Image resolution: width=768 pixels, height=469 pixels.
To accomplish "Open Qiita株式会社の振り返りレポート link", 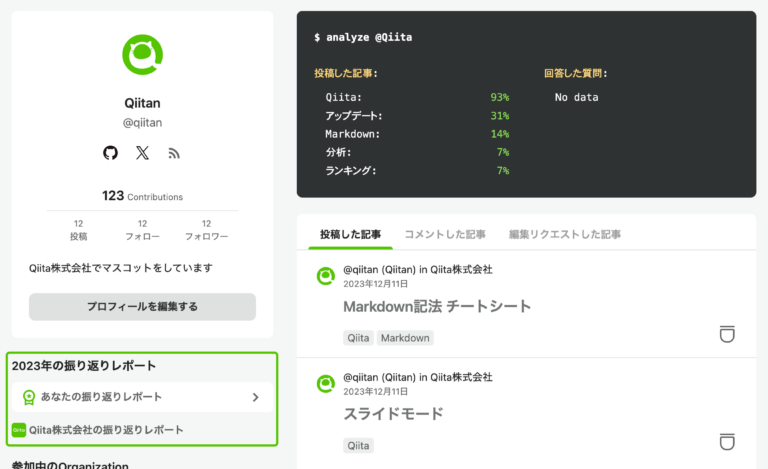I will point(106,430).
